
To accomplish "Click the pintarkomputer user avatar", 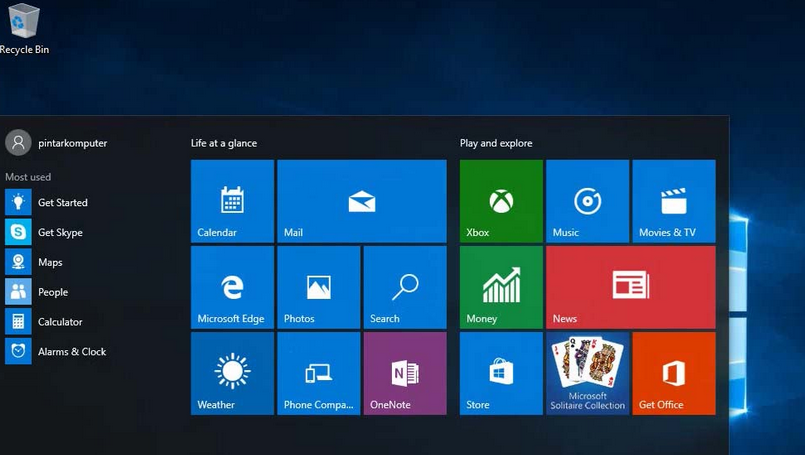I will [x=18, y=143].
